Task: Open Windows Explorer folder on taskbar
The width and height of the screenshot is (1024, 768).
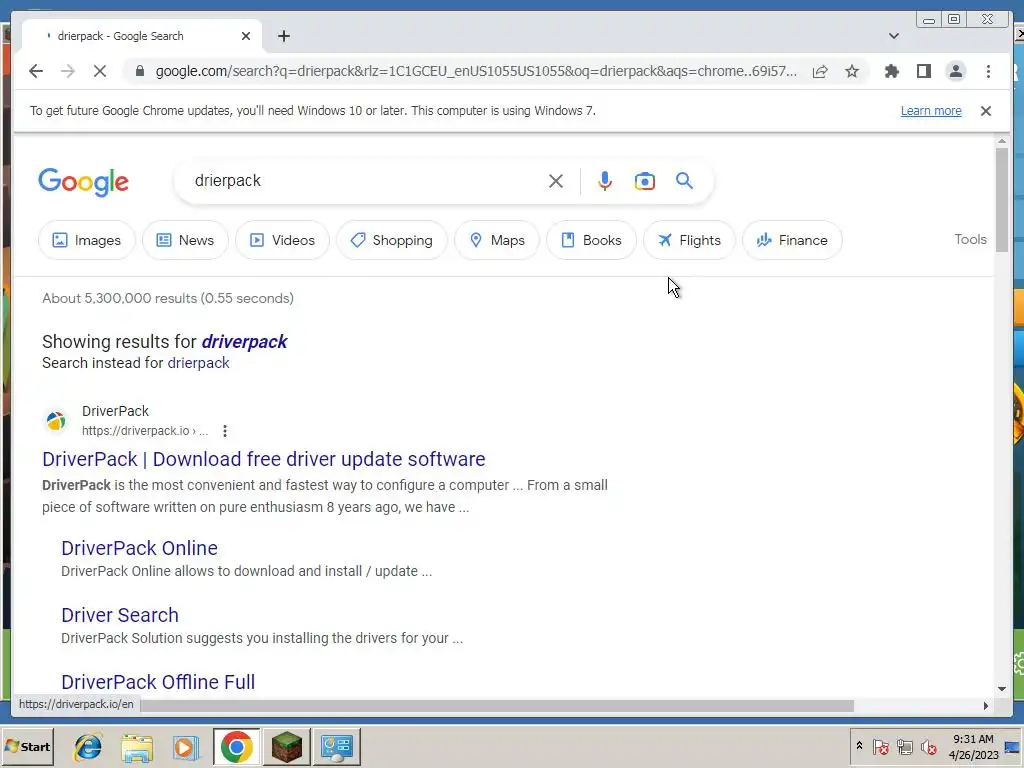Action: click(137, 747)
